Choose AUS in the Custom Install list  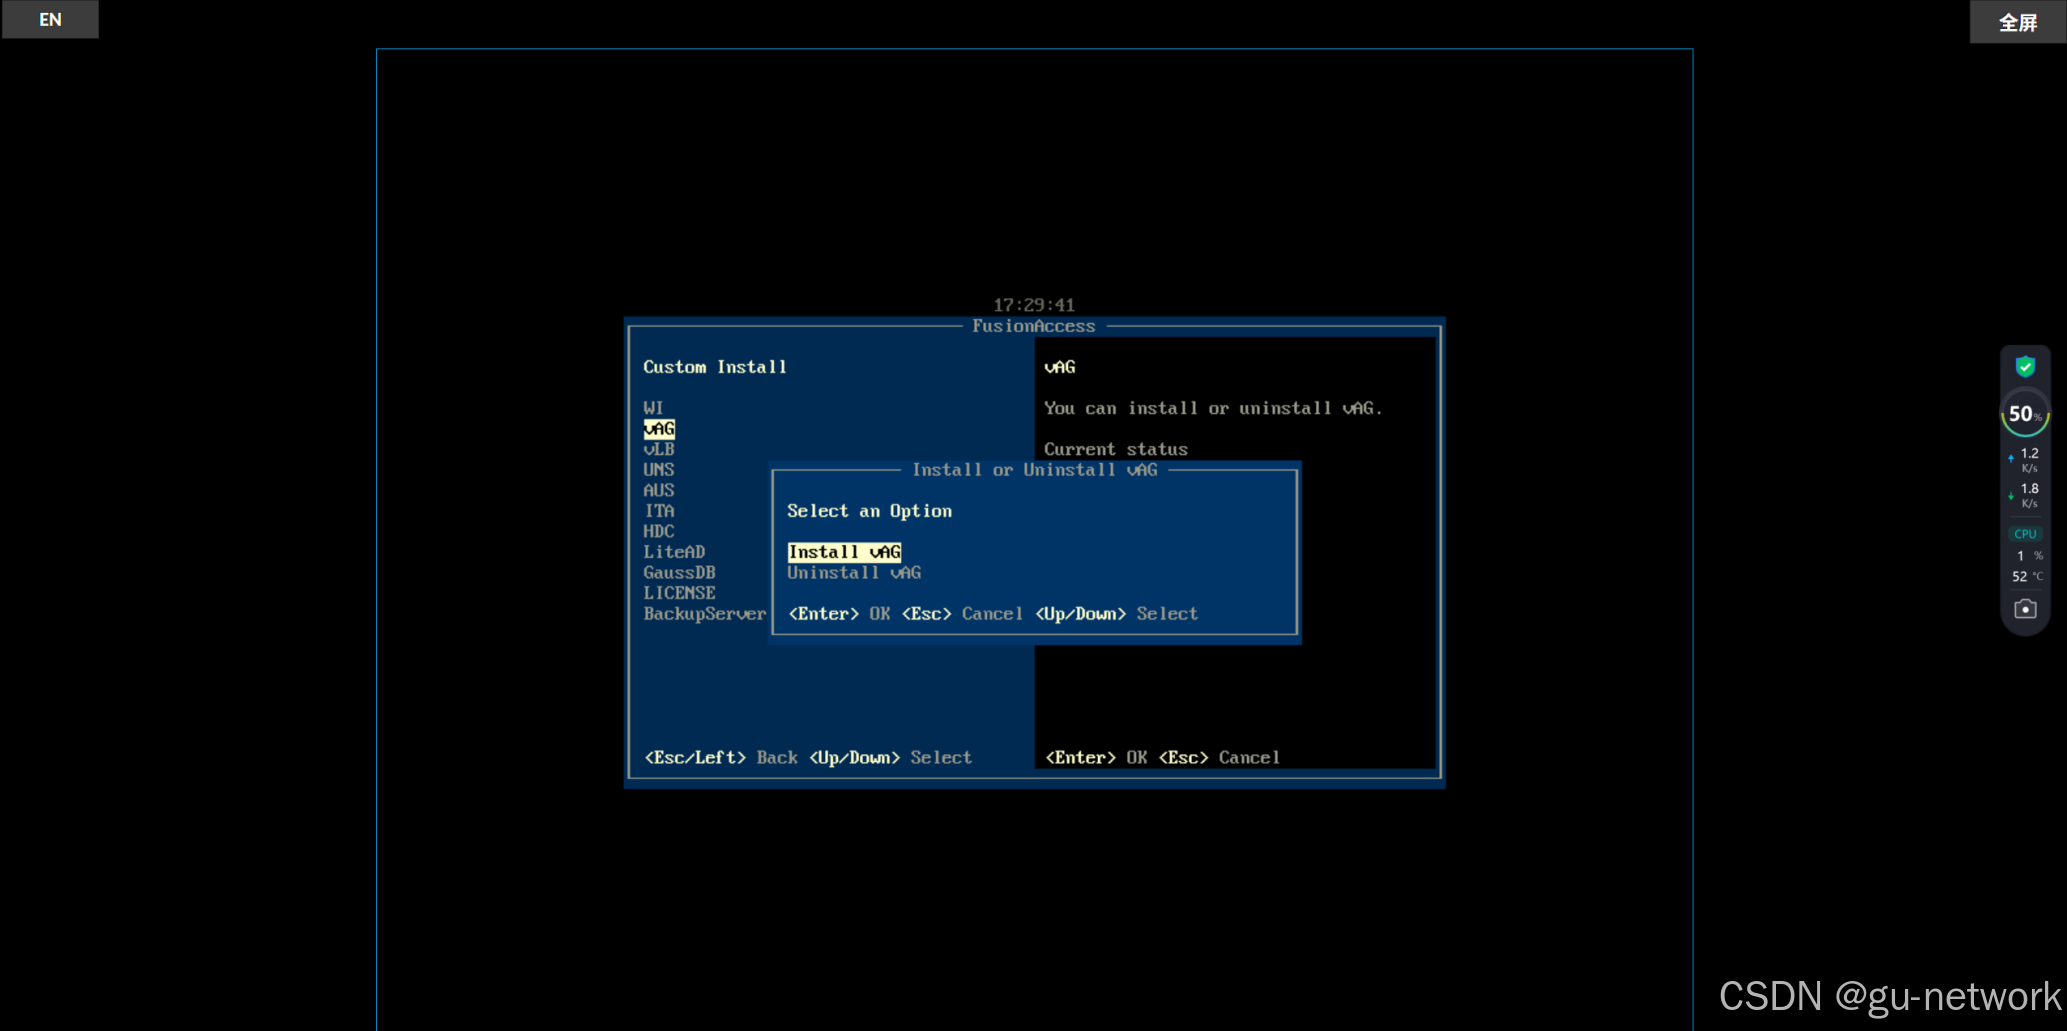[x=659, y=491]
